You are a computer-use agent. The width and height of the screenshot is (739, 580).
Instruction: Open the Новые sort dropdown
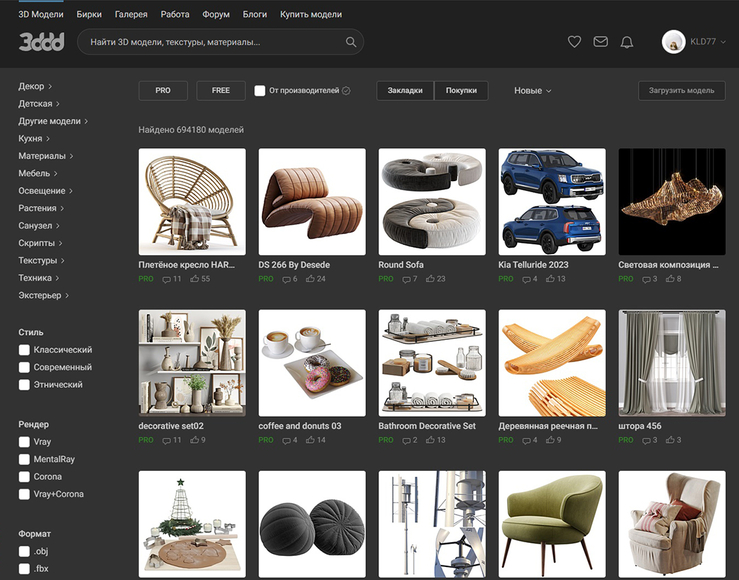(532, 90)
